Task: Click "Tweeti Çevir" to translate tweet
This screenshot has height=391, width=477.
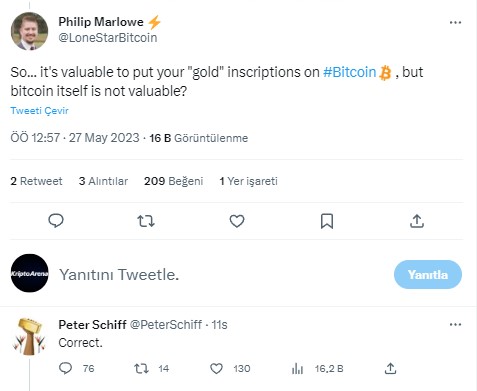Action: click(x=39, y=111)
